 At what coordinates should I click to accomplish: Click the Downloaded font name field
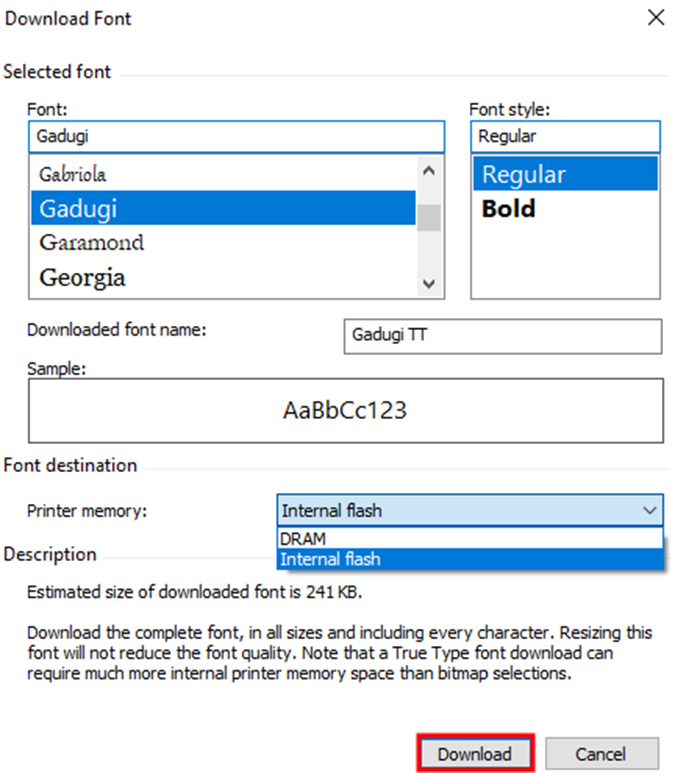click(x=501, y=336)
